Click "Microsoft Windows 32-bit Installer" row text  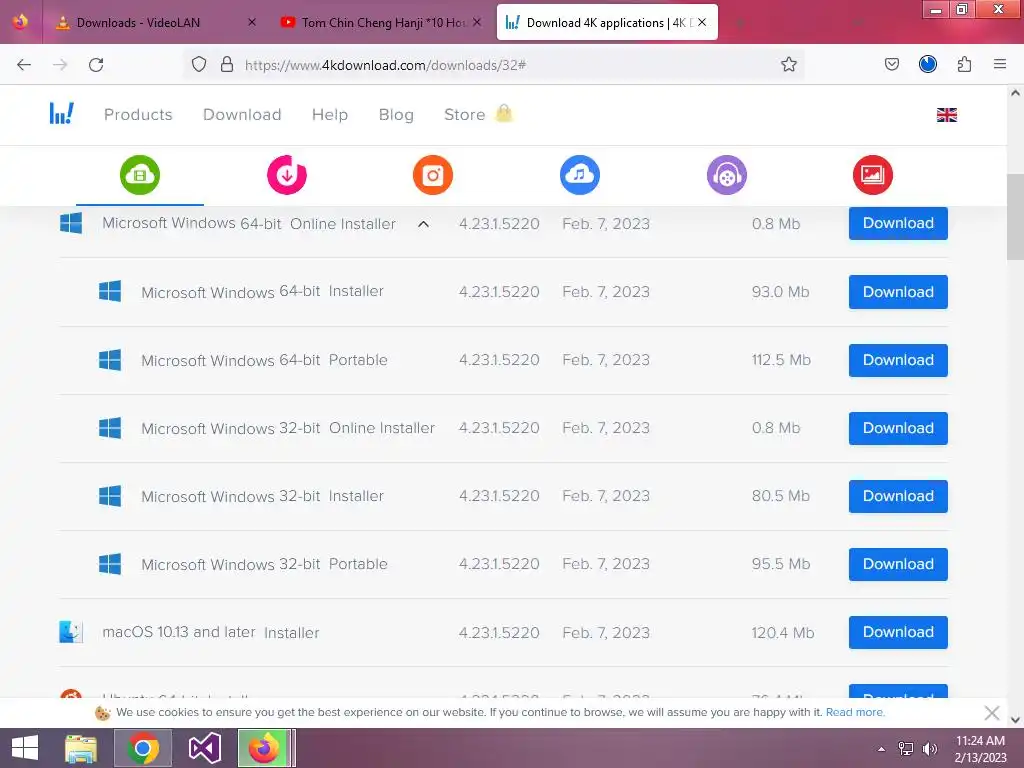tap(262, 496)
